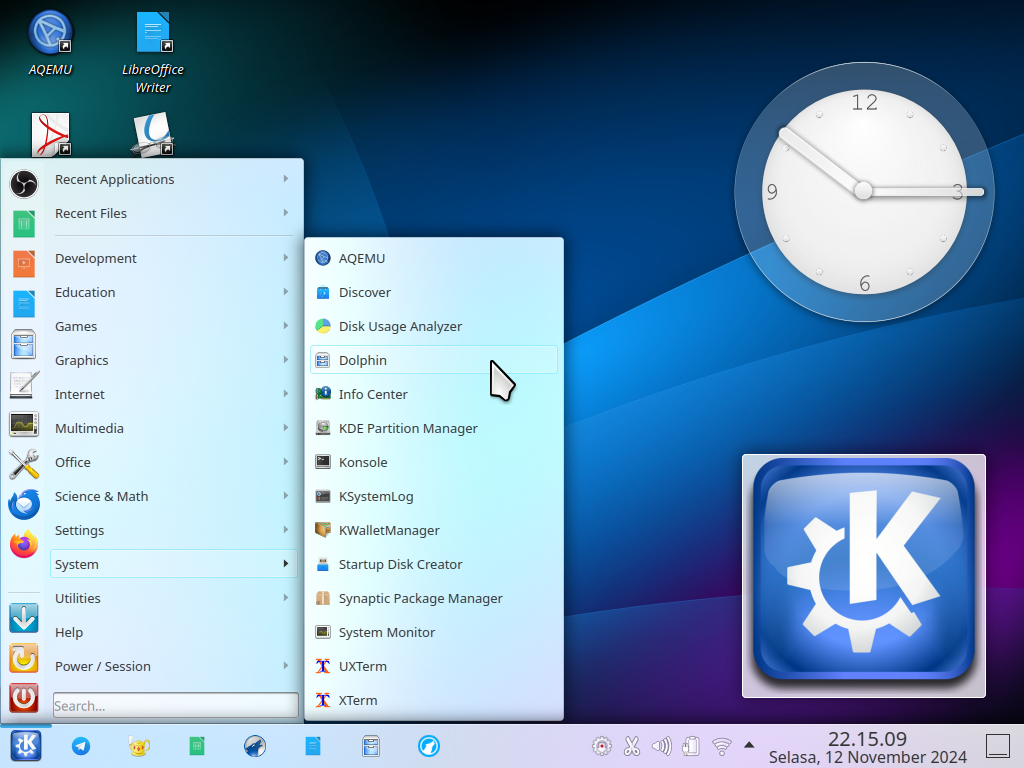This screenshot has width=1024, height=768.
Task: Open Telegram from the taskbar
Action: click(x=81, y=746)
